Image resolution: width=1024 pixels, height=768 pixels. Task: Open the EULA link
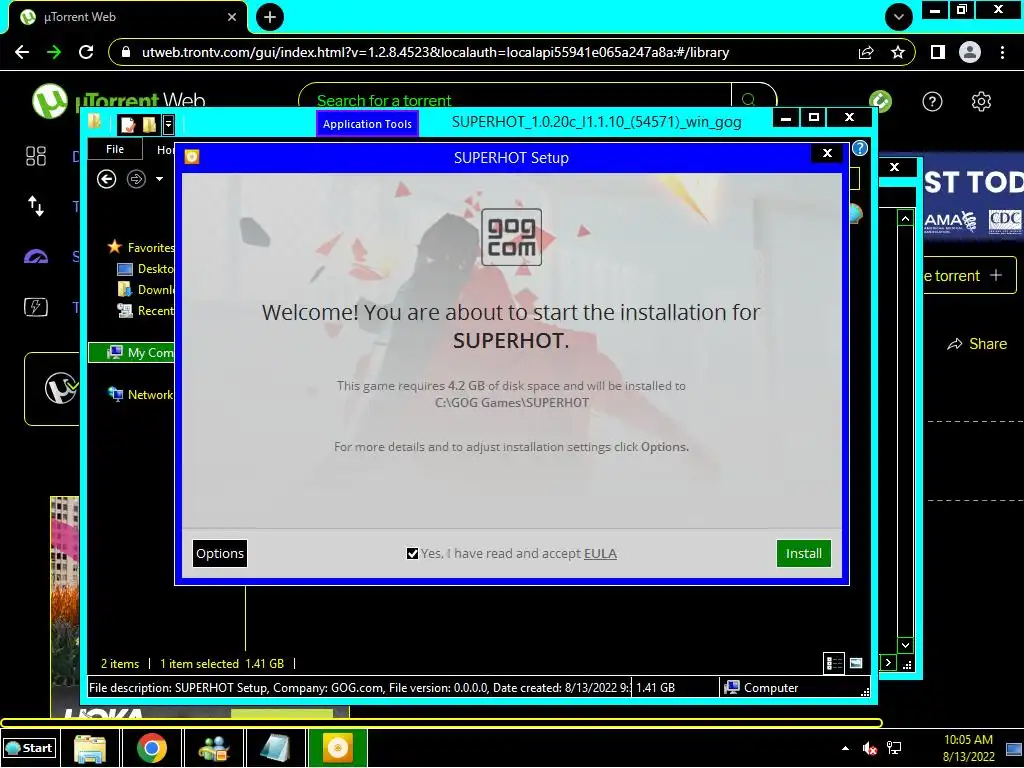click(600, 554)
